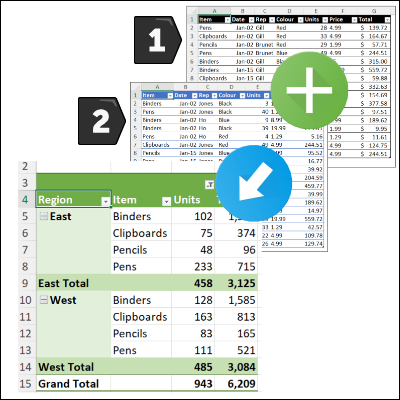Click the East Clipboards value 374
The width and height of the screenshot is (400, 400).
tap(246, 233)
